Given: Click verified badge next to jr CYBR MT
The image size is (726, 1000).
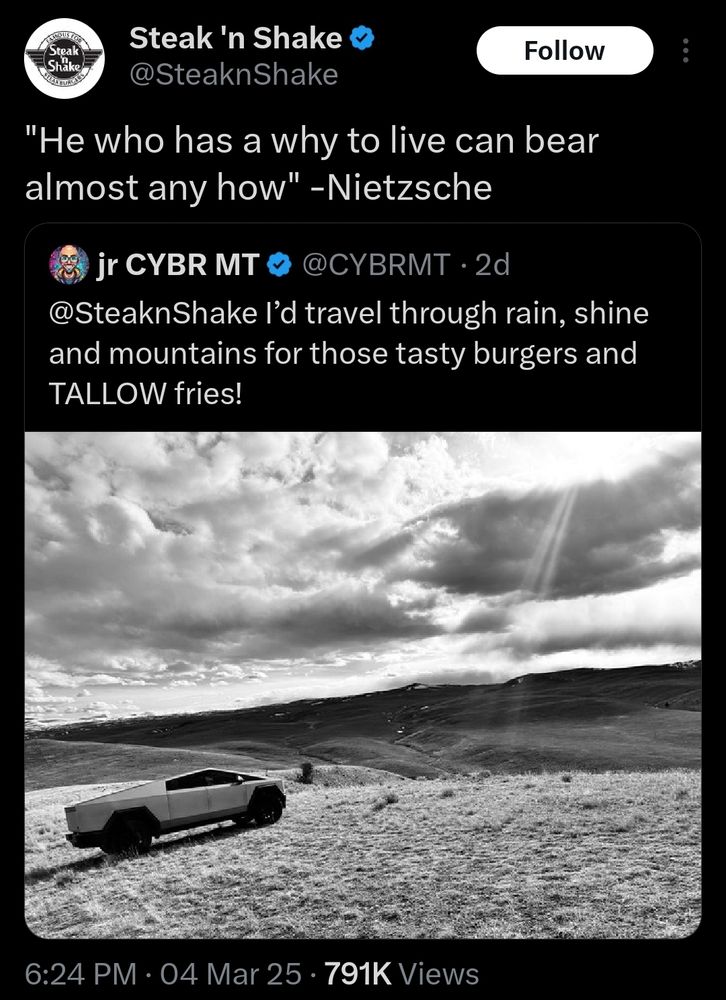Looking at the screenshot, I should click(x=281, y=264).
